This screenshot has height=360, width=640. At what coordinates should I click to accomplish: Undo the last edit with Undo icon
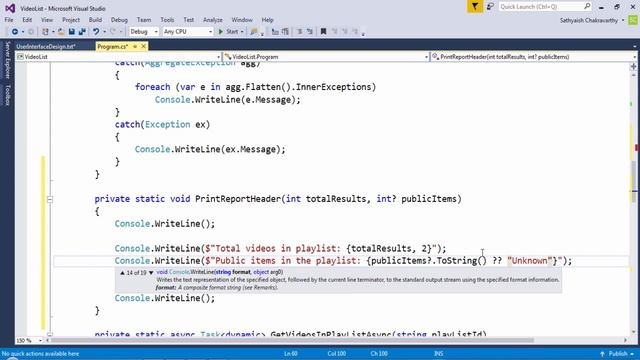(96, 31)
